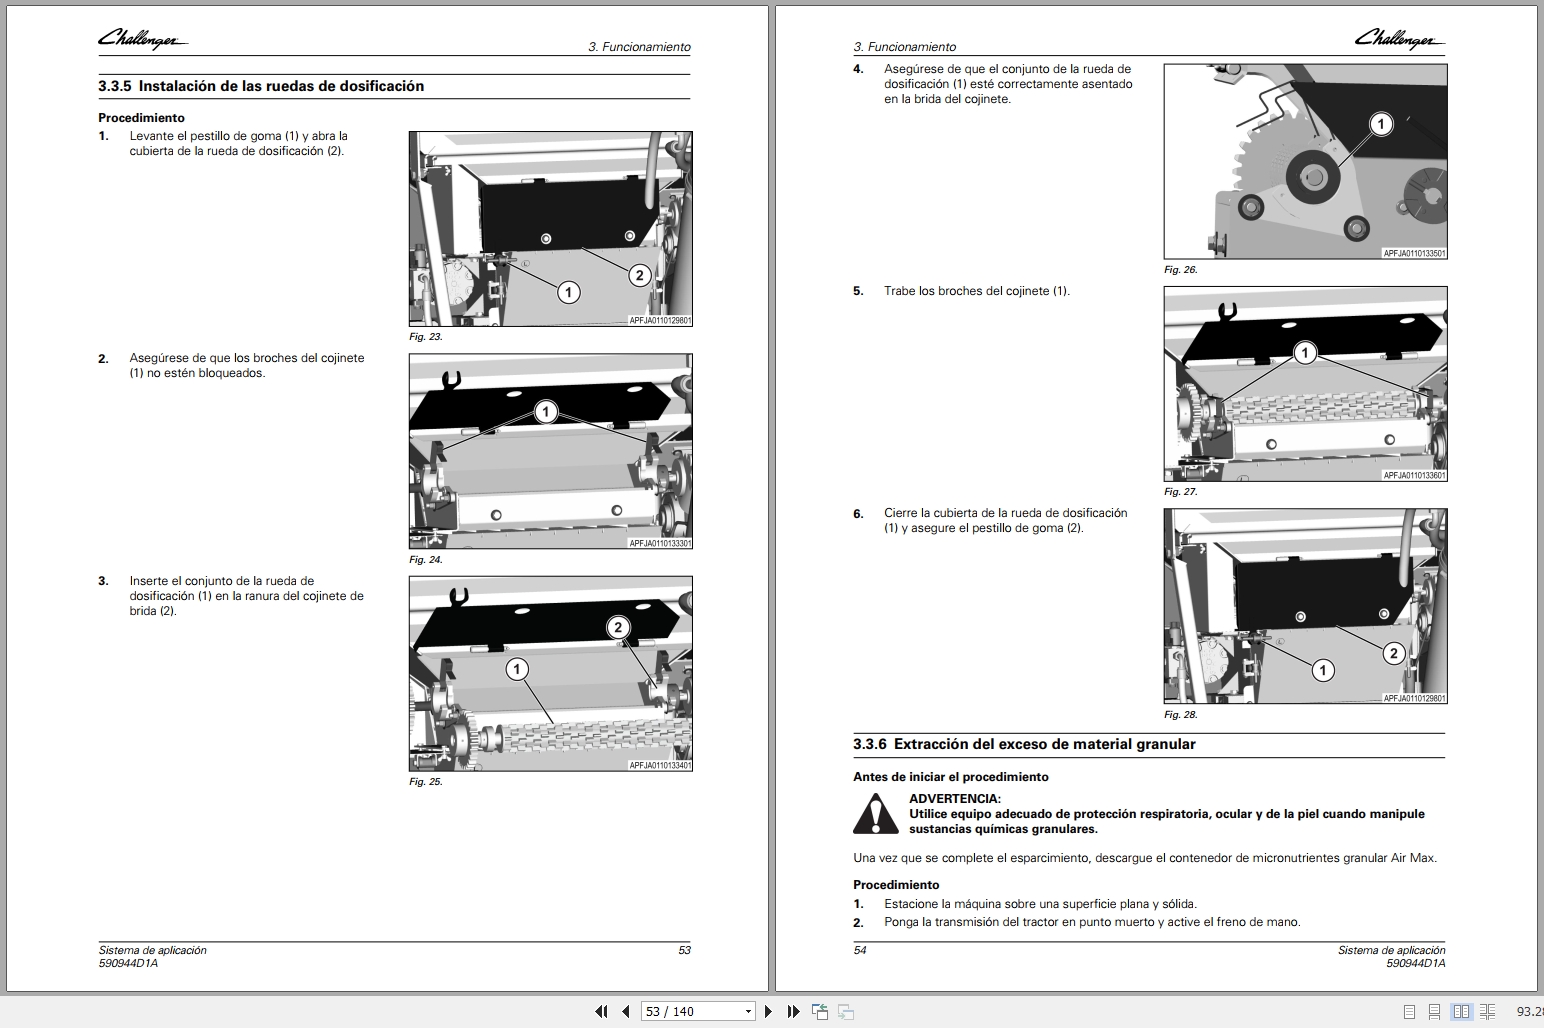Click the 'Fig. 23.' caption
Screen dimensions: 1544x1028
tap(426, 337)
